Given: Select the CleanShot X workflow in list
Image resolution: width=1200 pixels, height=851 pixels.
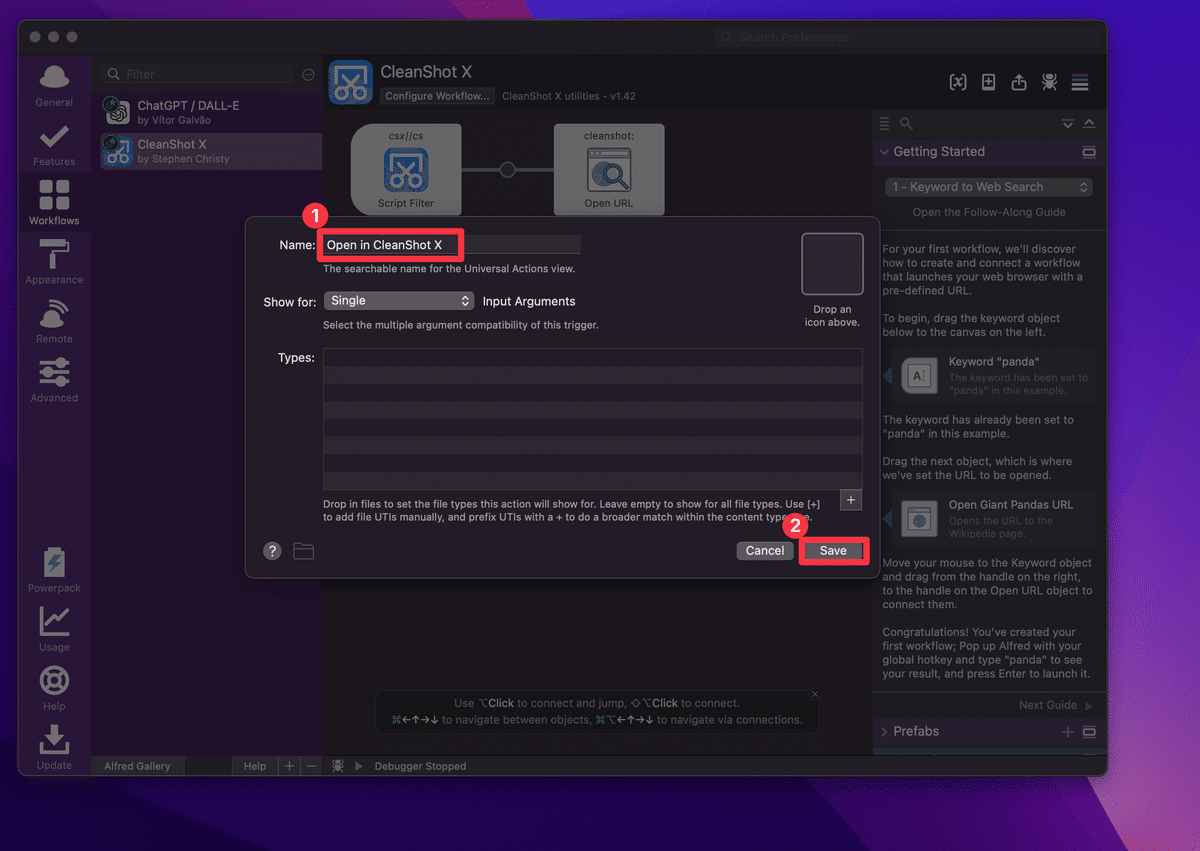Looking at the screenshot, I should (x=209, y=151).
